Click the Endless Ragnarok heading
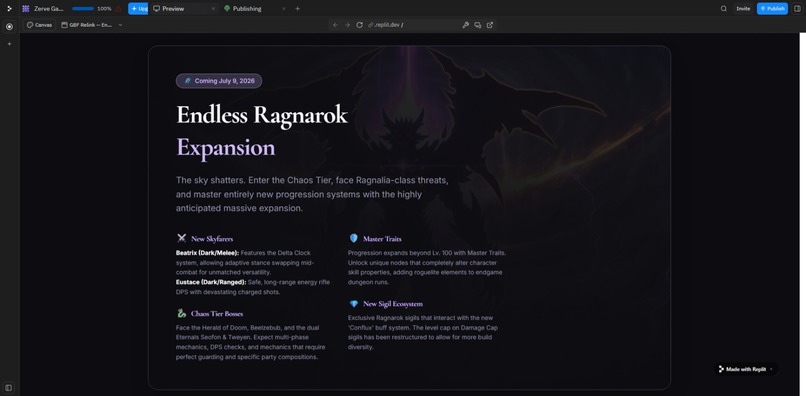The height and width of the screenshot is (396, 806). (262, 115)
